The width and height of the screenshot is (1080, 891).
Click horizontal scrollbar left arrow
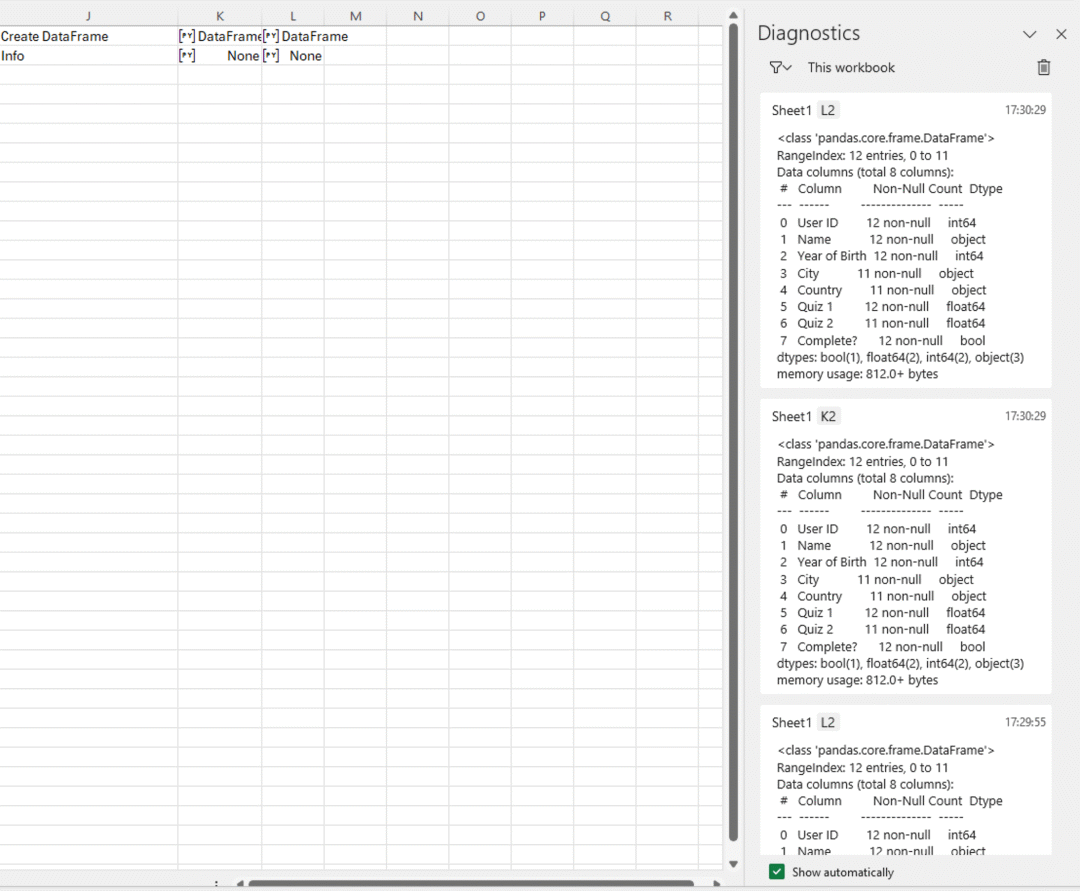[x=240, y=883]
